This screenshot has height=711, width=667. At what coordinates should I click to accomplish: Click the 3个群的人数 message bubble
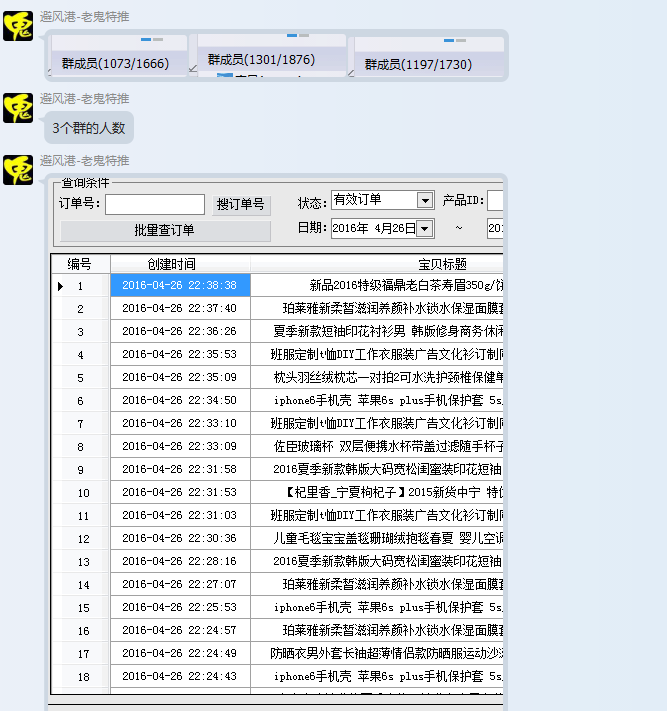[89, 128]
